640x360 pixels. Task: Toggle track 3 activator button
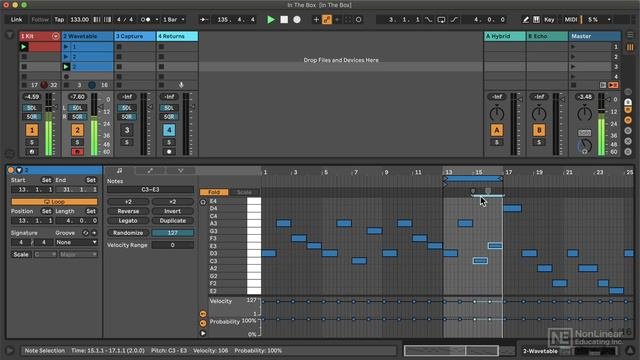point(127,130)
